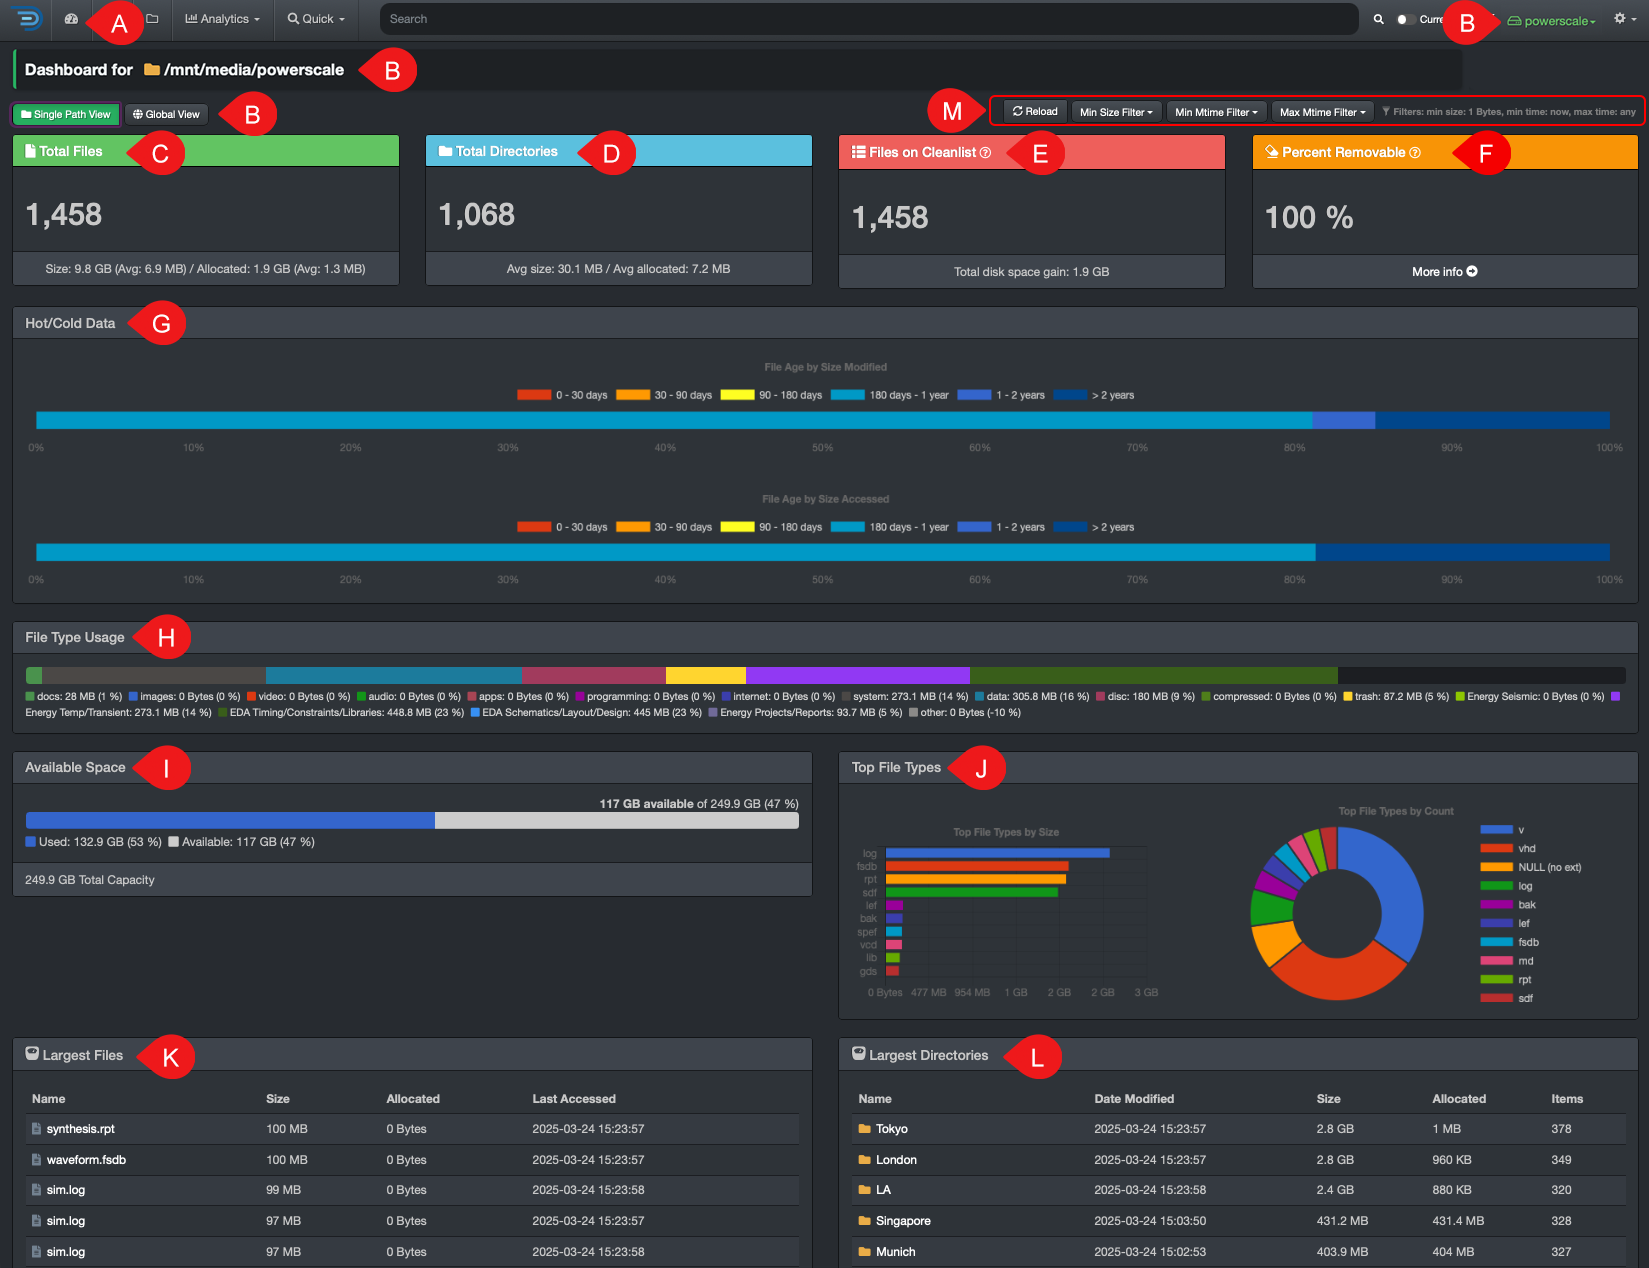Click the Allocated header in Largest Files

(413, 1099)
